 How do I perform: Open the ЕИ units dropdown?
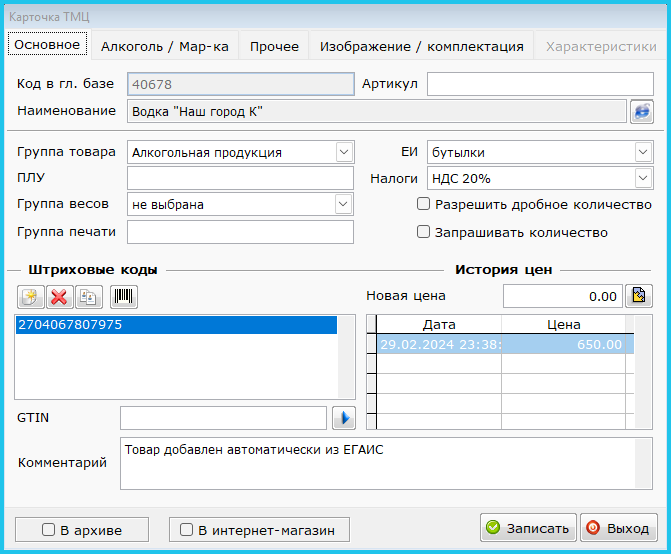click(x=643, y=152)
